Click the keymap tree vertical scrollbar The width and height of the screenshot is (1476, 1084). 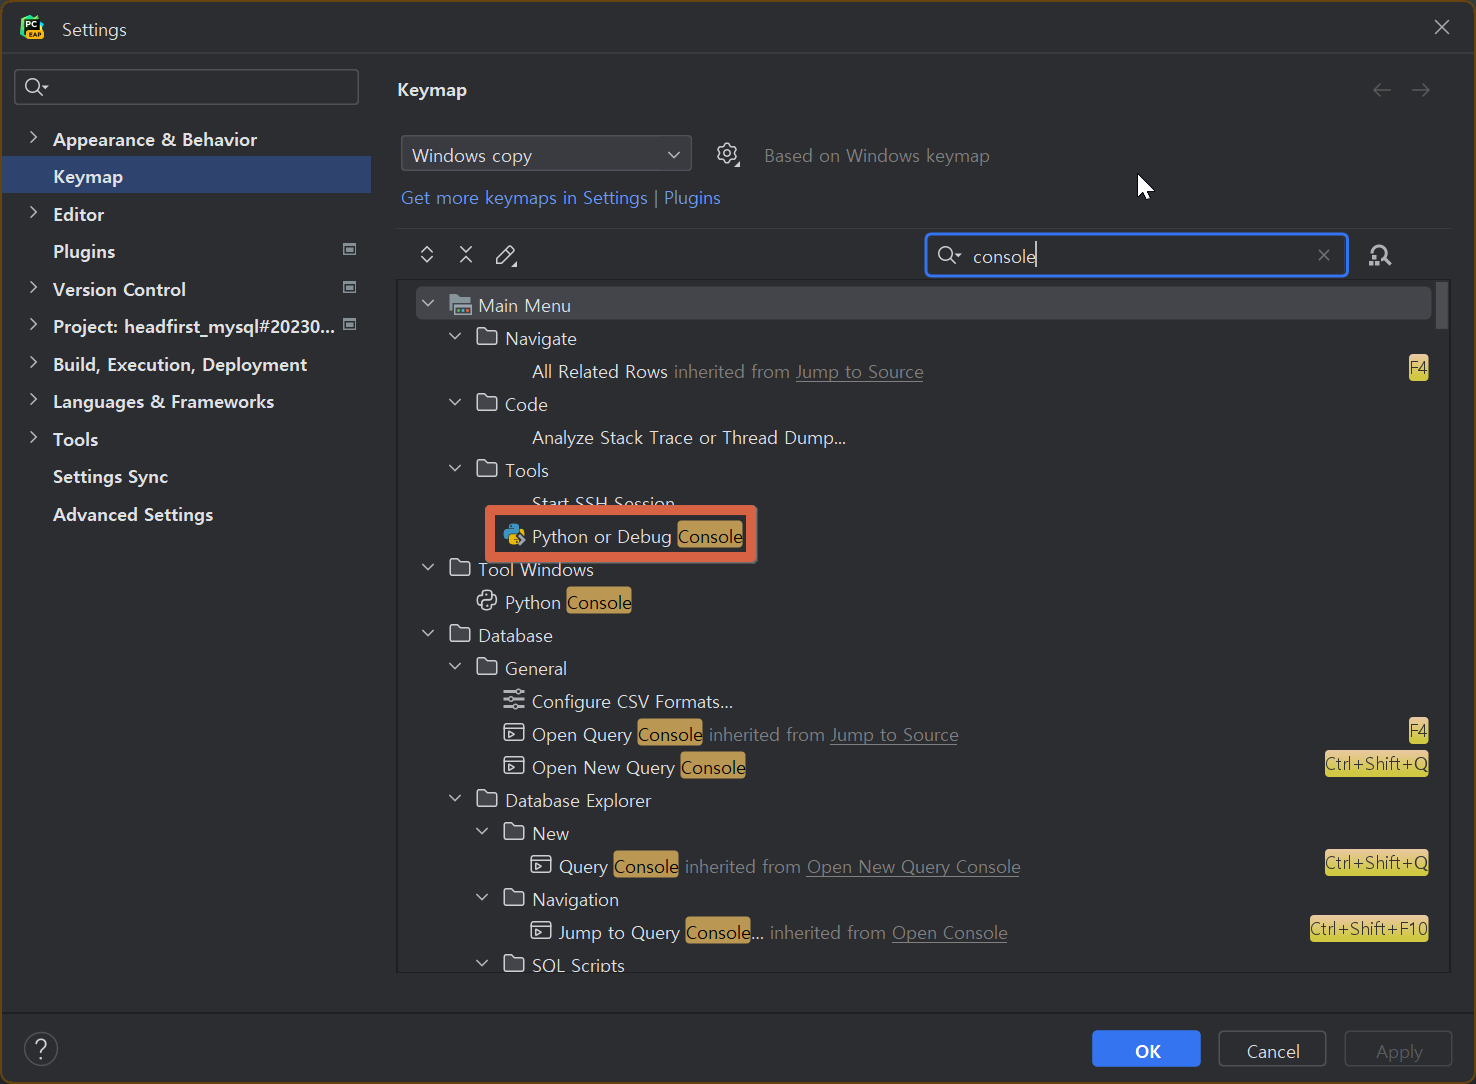1442,306
